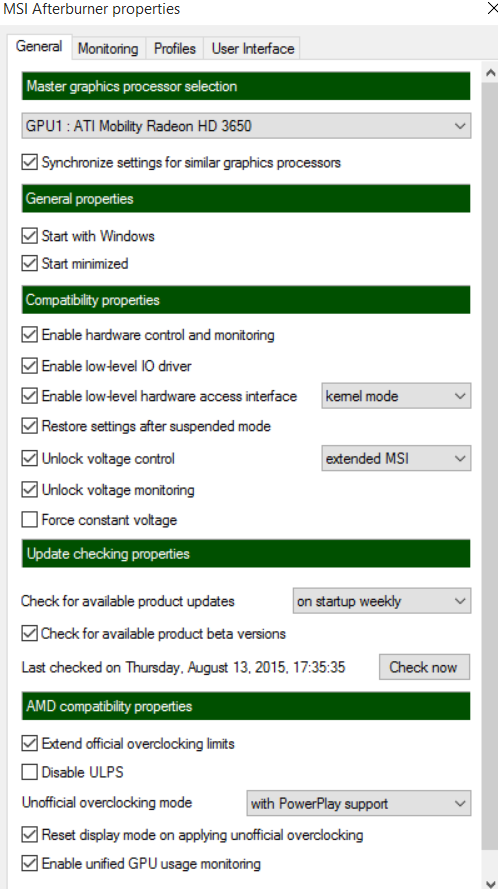
Task: Click the Check now button
Action: click(424, 667)
